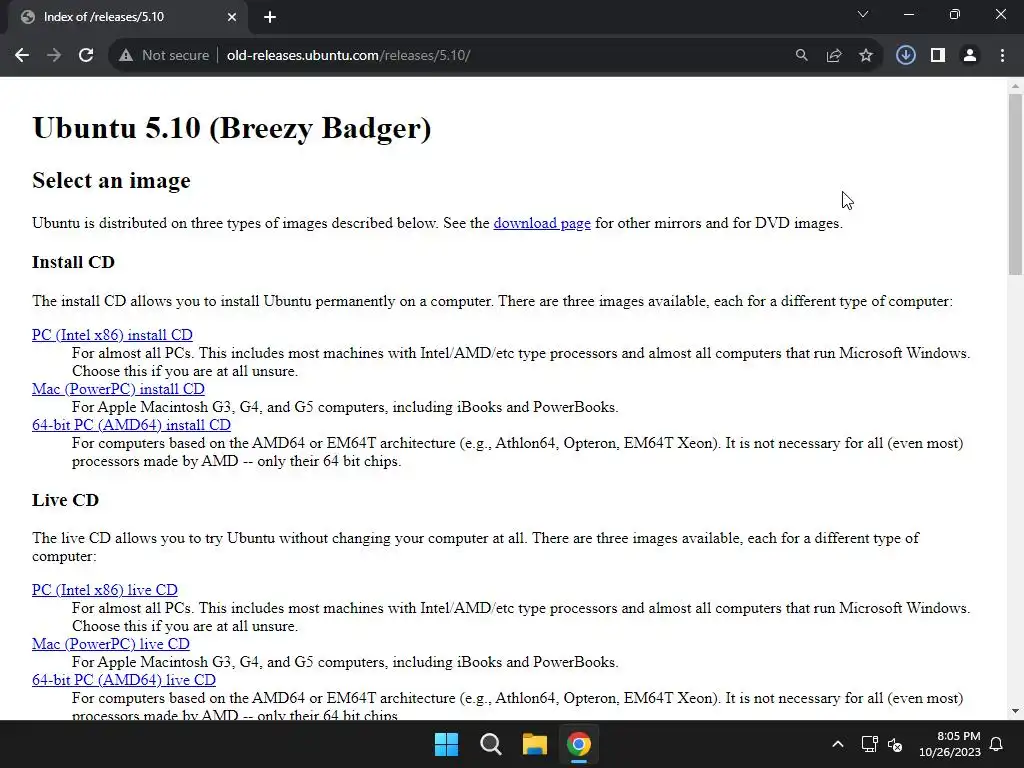View the Not secure site warning
The height and width of the screenshot is (768, 1024).
(164, 56)
